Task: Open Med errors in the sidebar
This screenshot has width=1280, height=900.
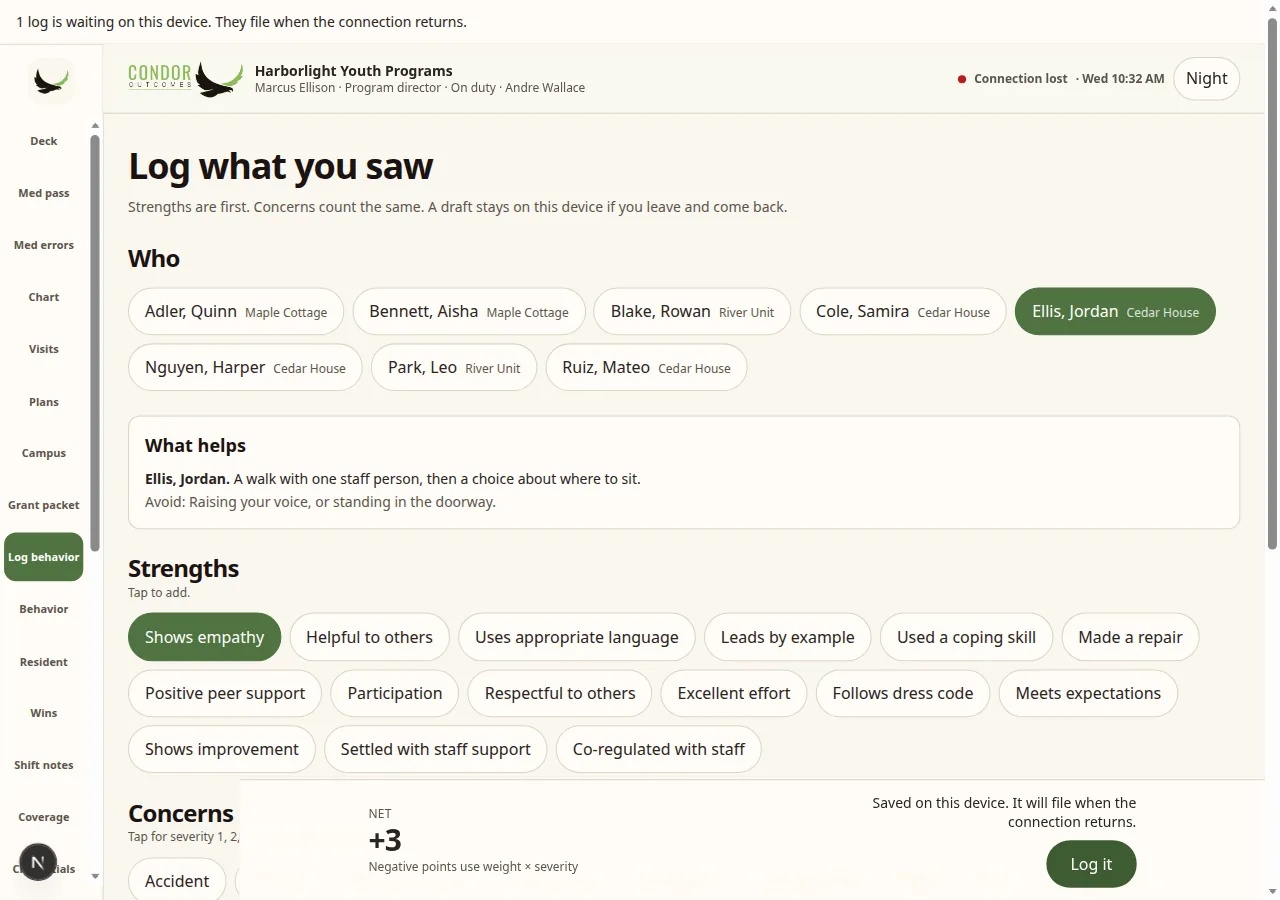Action: point(44,245)
